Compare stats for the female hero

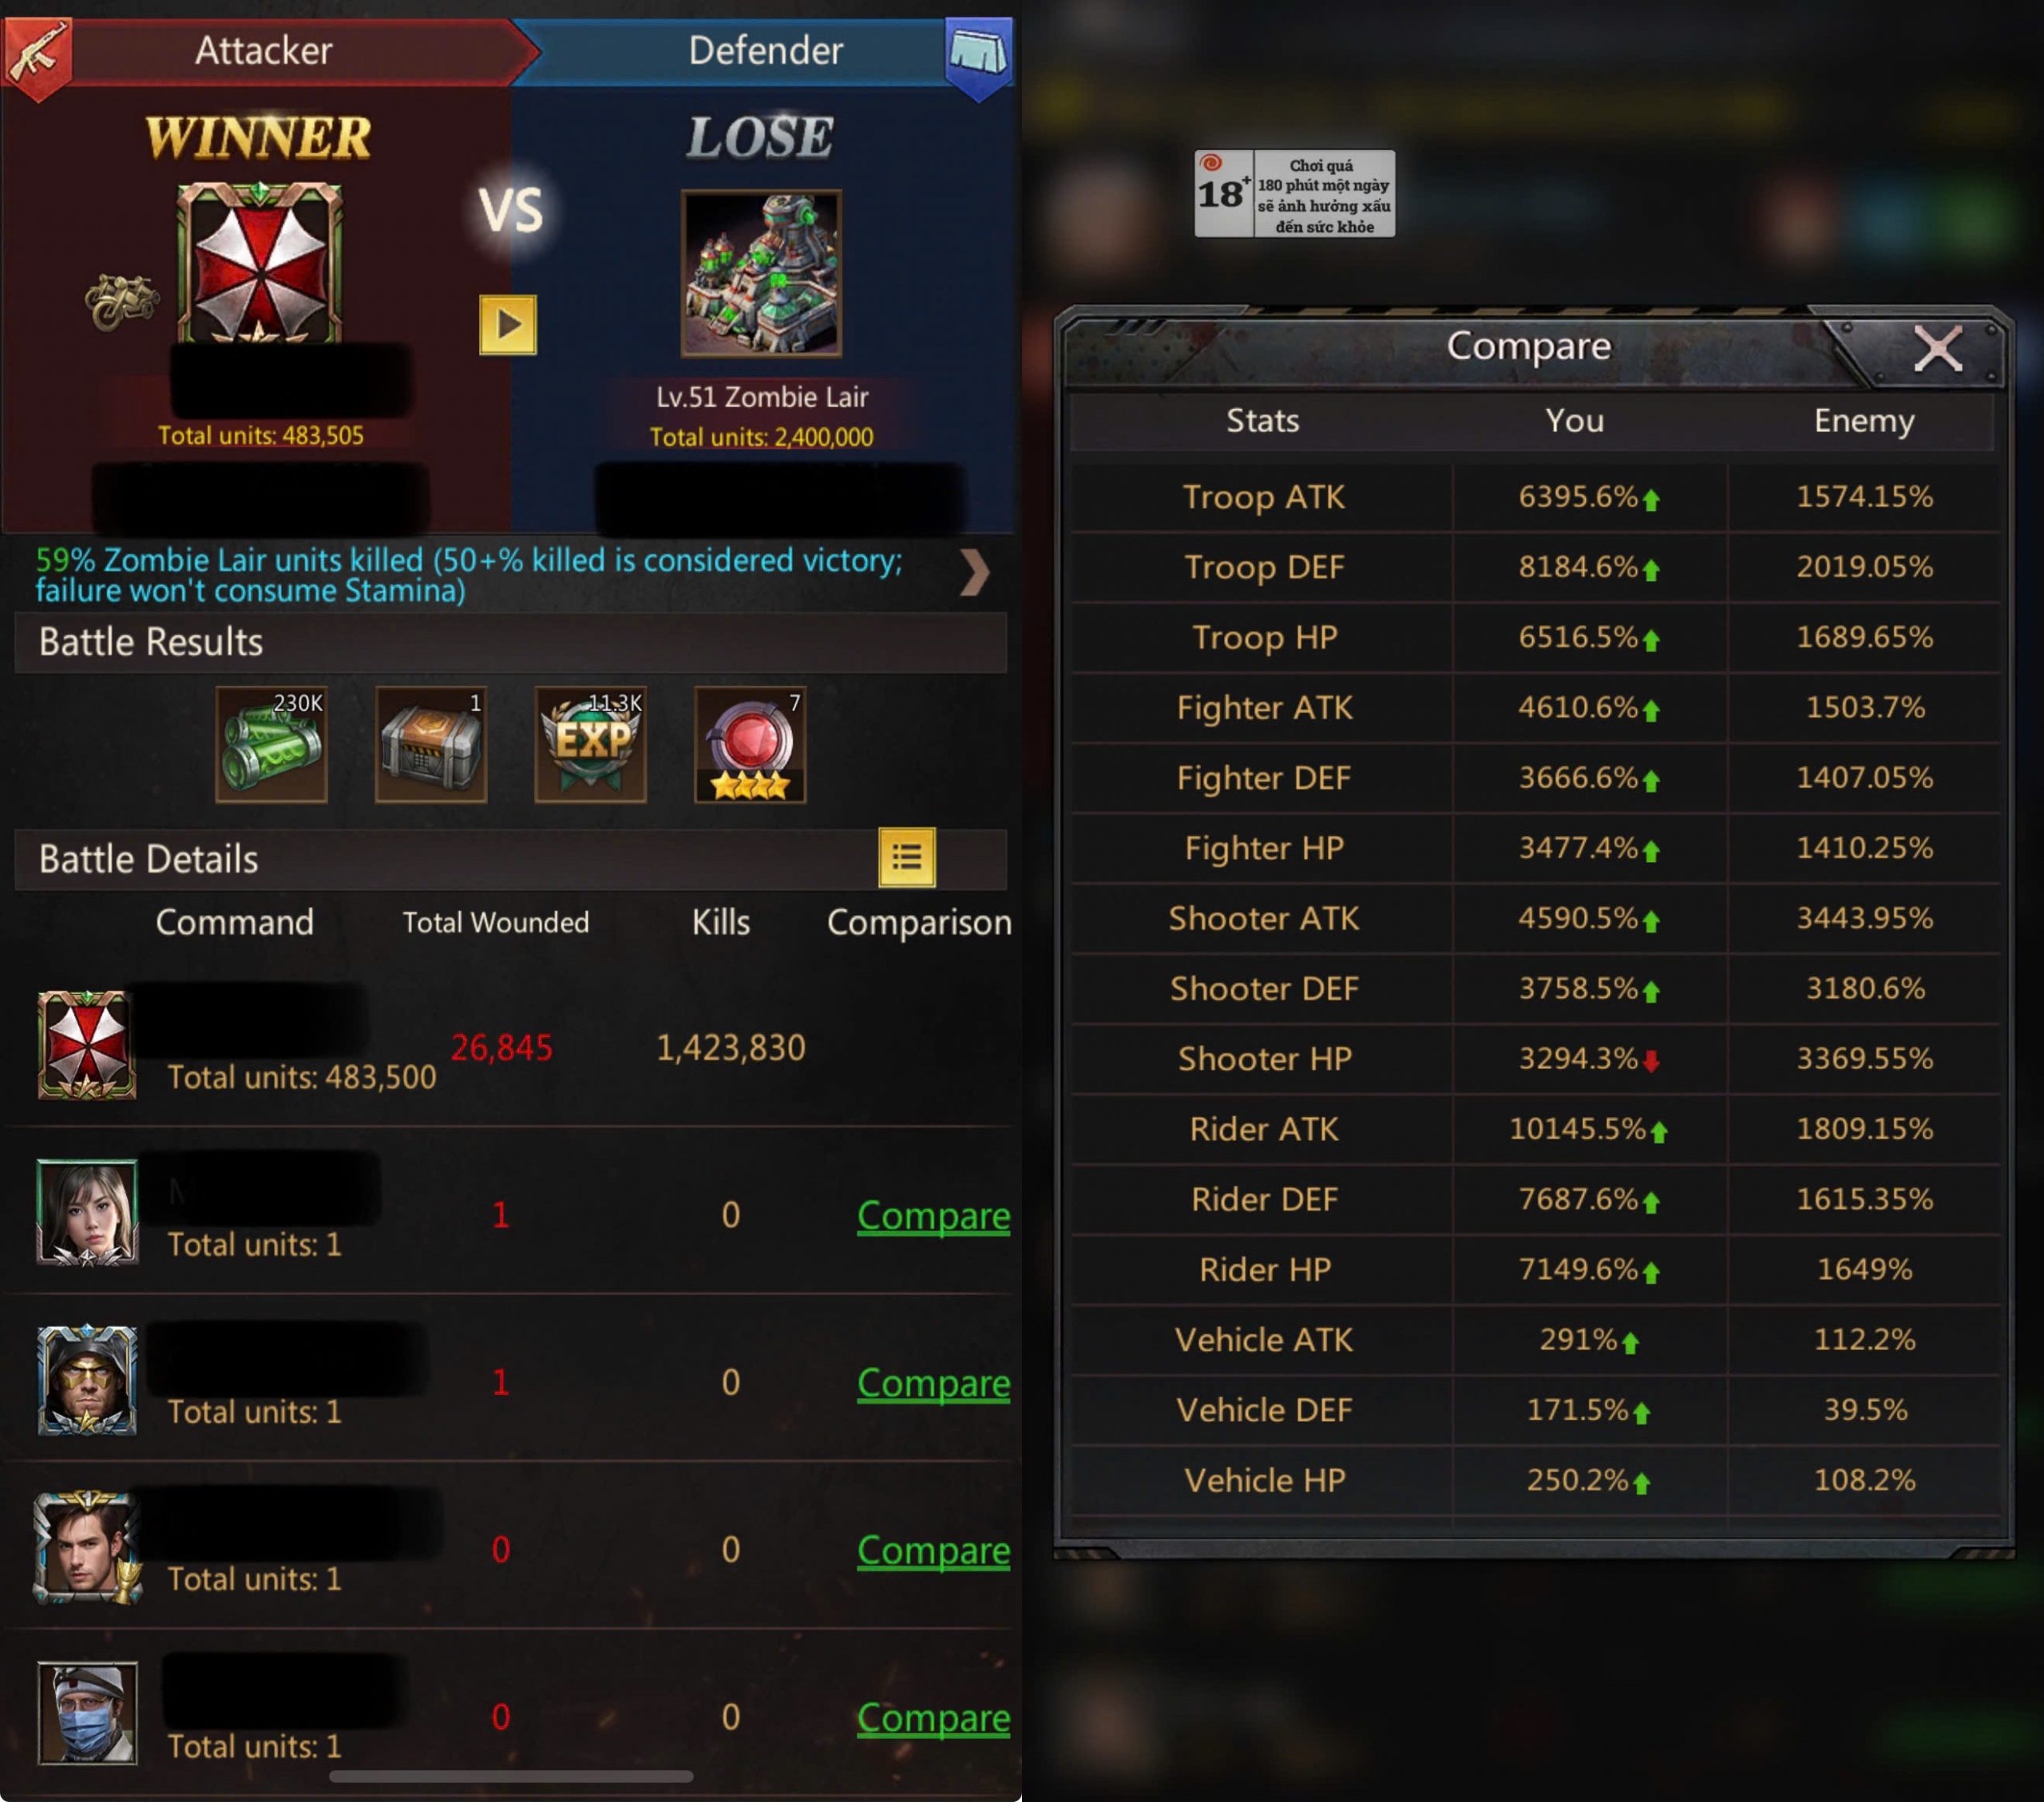tap(933, 1215)
